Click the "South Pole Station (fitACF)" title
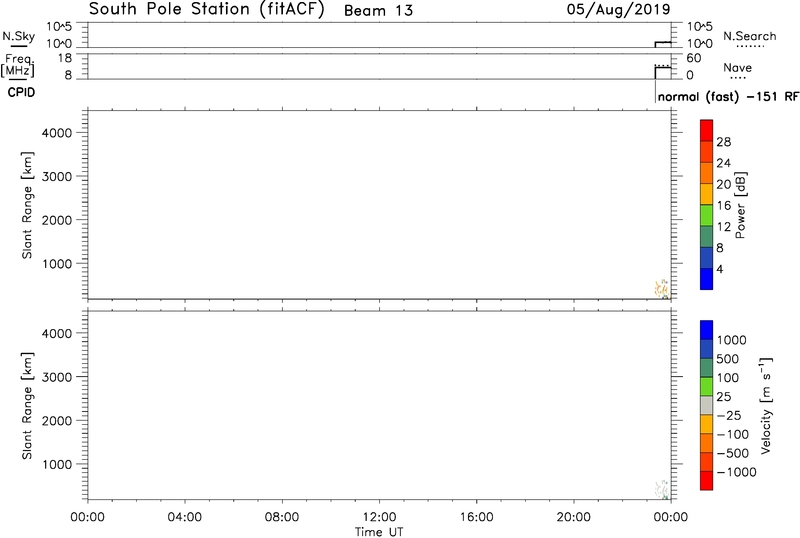The image size is (800, 538). pyautogui.click(x=206, y=9)
